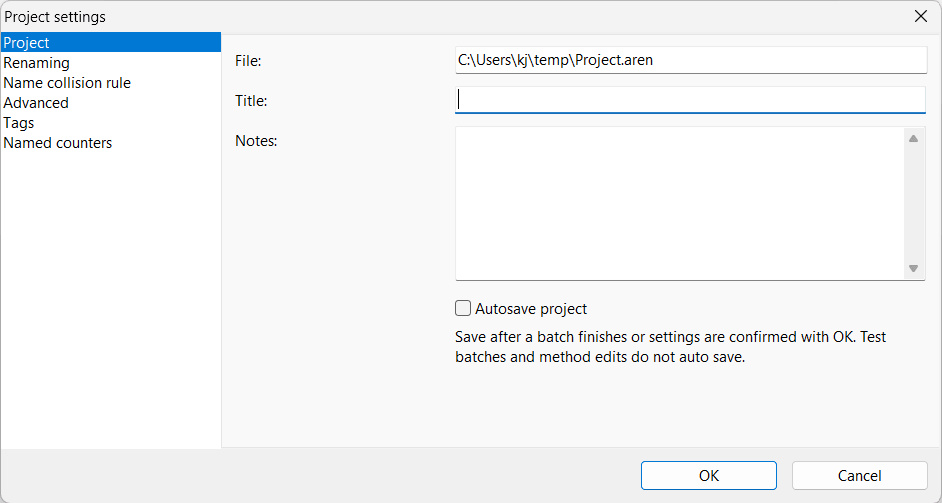Click inside the Notes text area
The height and width of the screenshot is (503, 942).
(x=679, y=203)
